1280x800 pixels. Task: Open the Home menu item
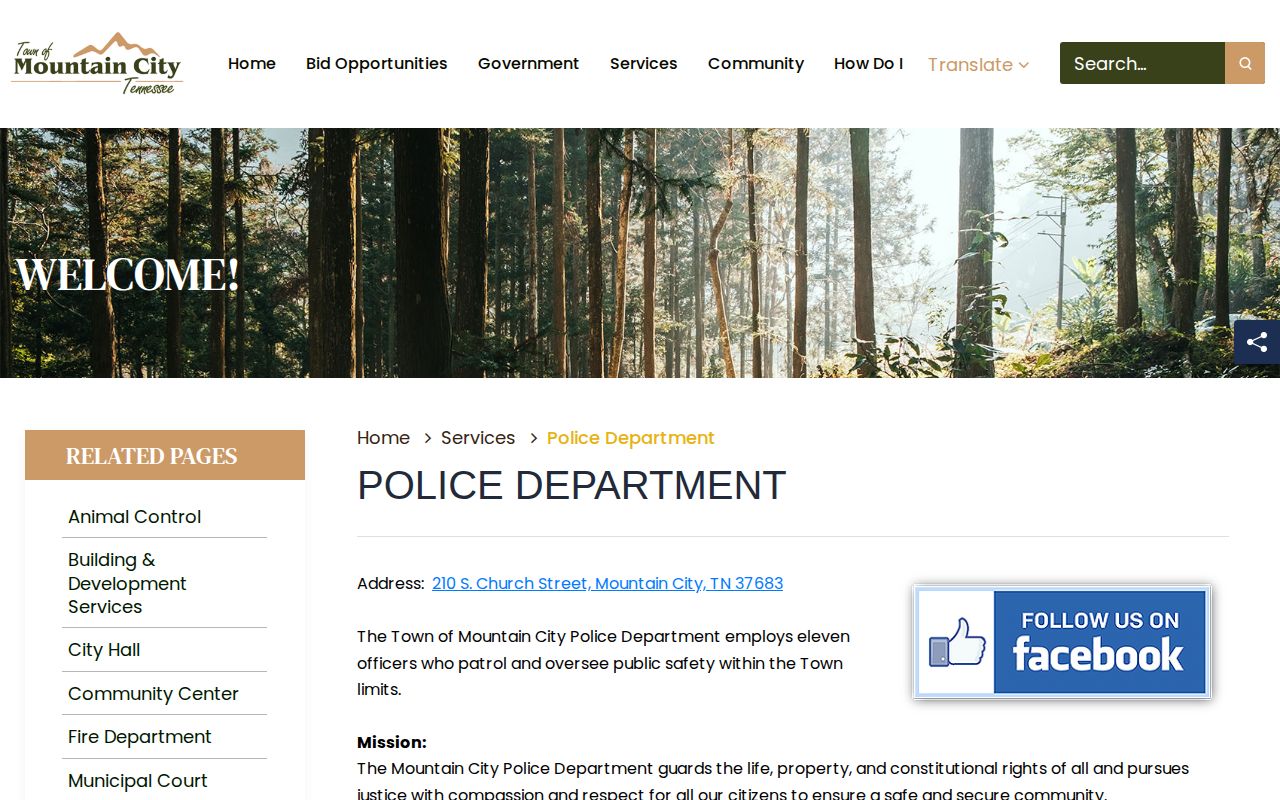point(252,63)
